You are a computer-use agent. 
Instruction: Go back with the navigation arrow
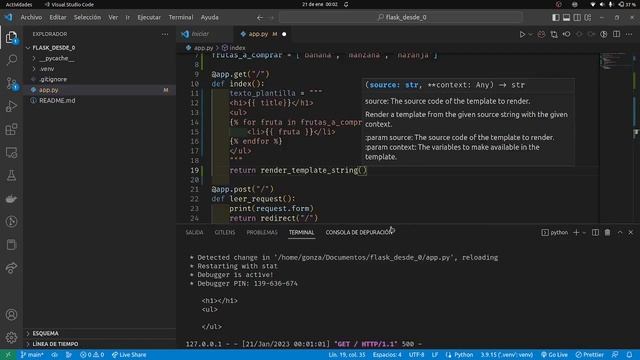coord(260,18)
